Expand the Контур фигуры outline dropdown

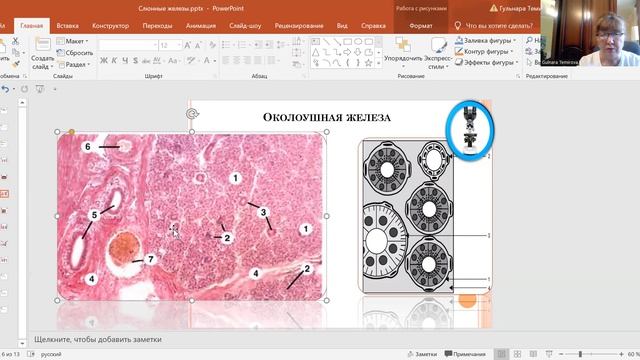click(484, 51)
